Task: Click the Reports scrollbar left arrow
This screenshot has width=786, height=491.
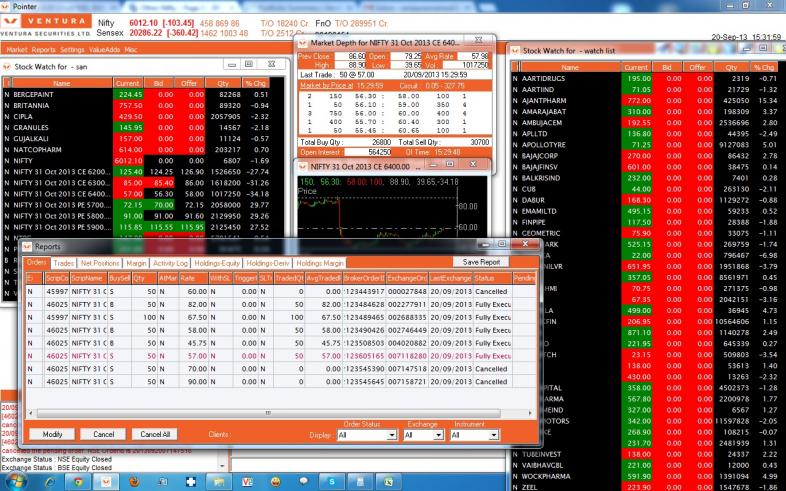Action: click(x=31, y=413)
